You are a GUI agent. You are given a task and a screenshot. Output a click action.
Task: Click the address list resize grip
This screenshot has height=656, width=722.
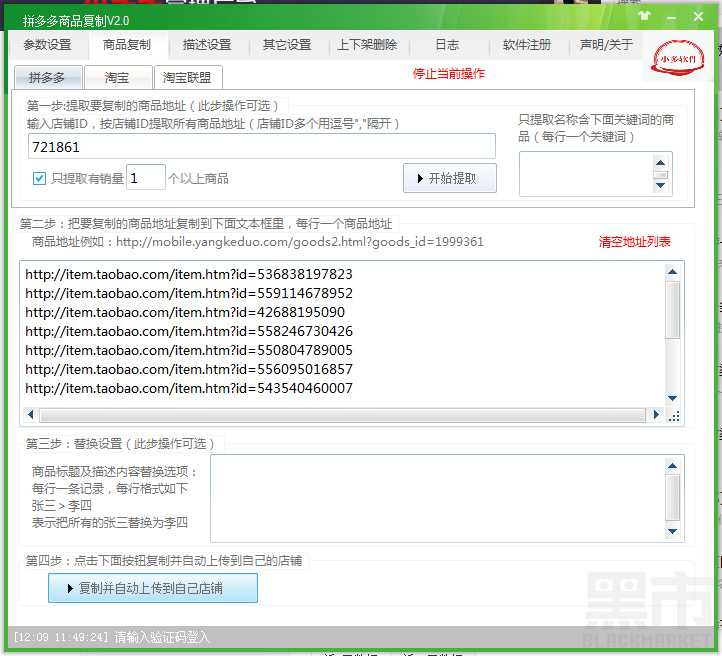674,417
